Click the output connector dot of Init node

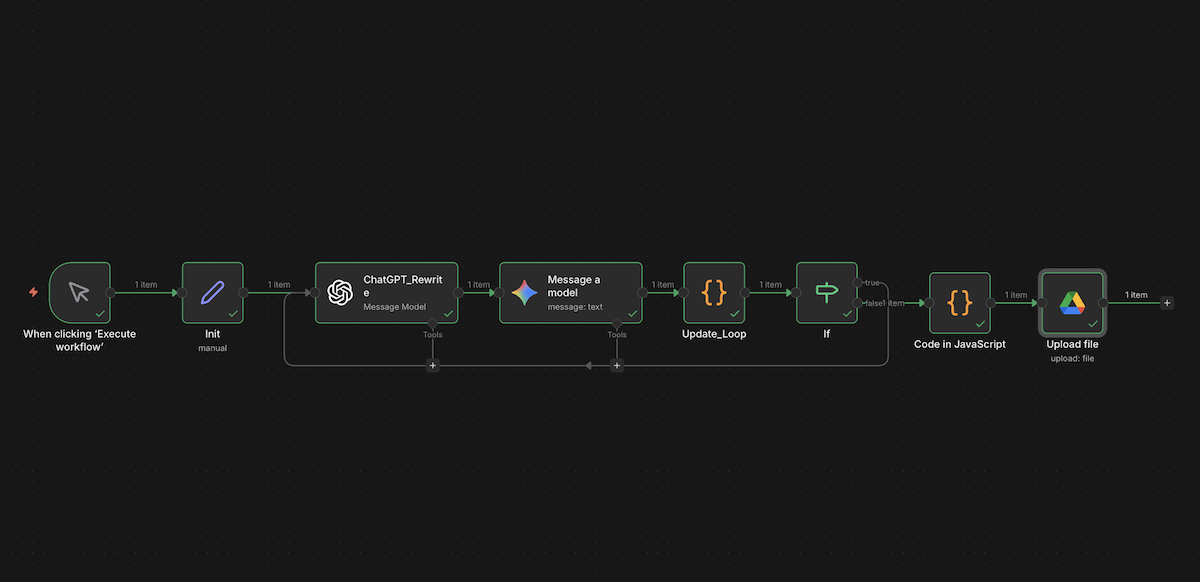243,293
